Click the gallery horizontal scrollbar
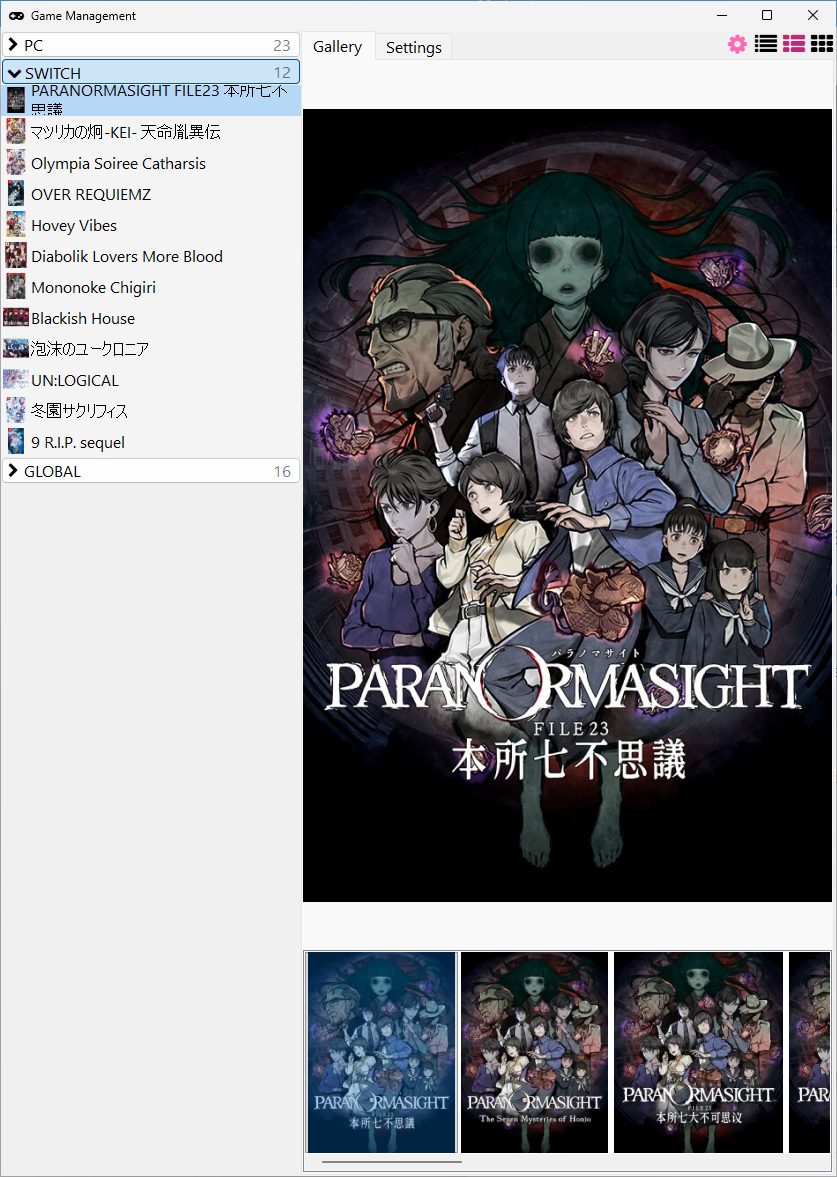Screen dimensions: 837x1177 click(x=393, y=1162)
